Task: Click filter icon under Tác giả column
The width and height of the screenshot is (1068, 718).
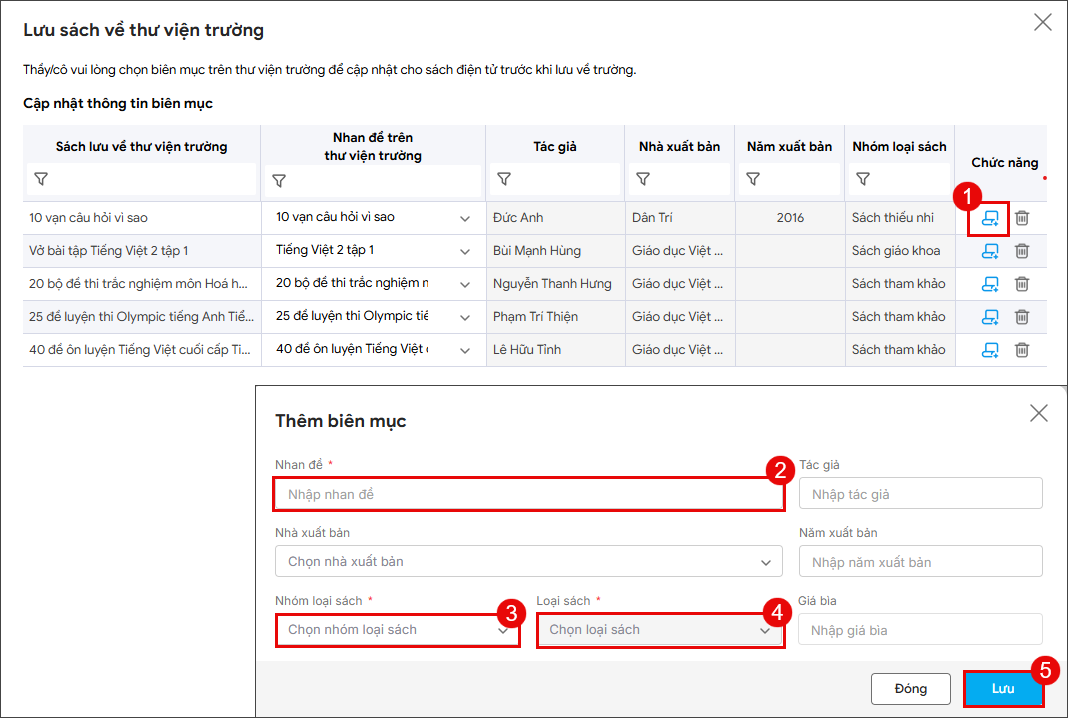Action: point(504,179)
